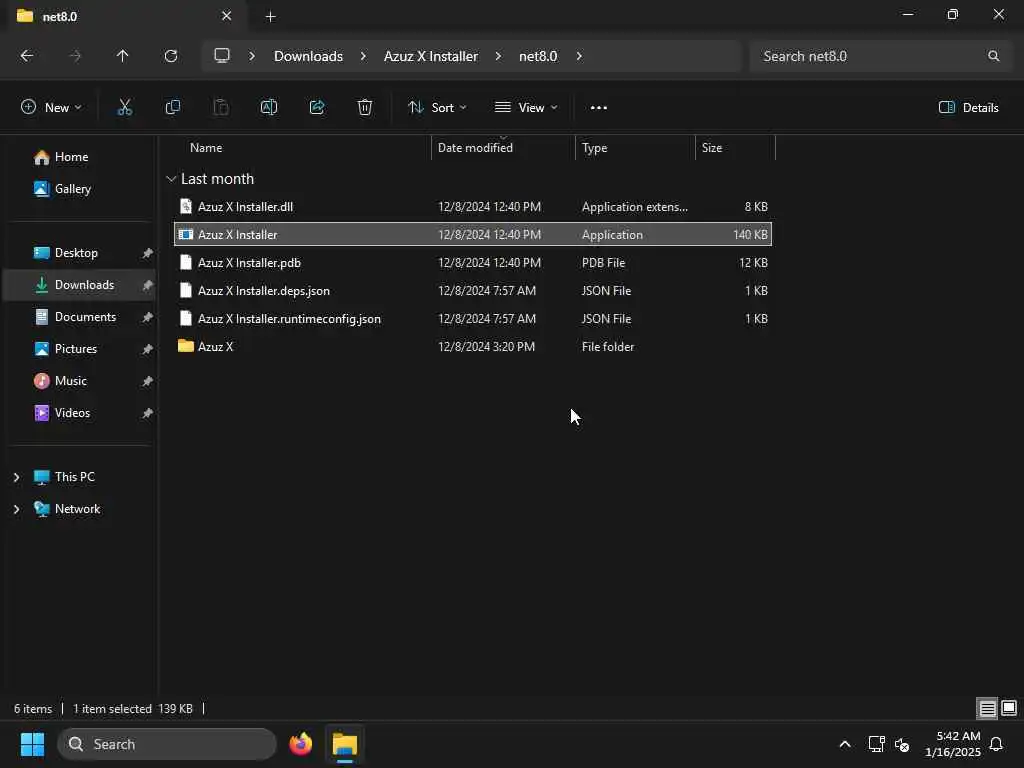Image resolution: width=1024 pixels, height=768 pixels.
Task: Click the Paste clipboard icon
Action: coord(221,108)
